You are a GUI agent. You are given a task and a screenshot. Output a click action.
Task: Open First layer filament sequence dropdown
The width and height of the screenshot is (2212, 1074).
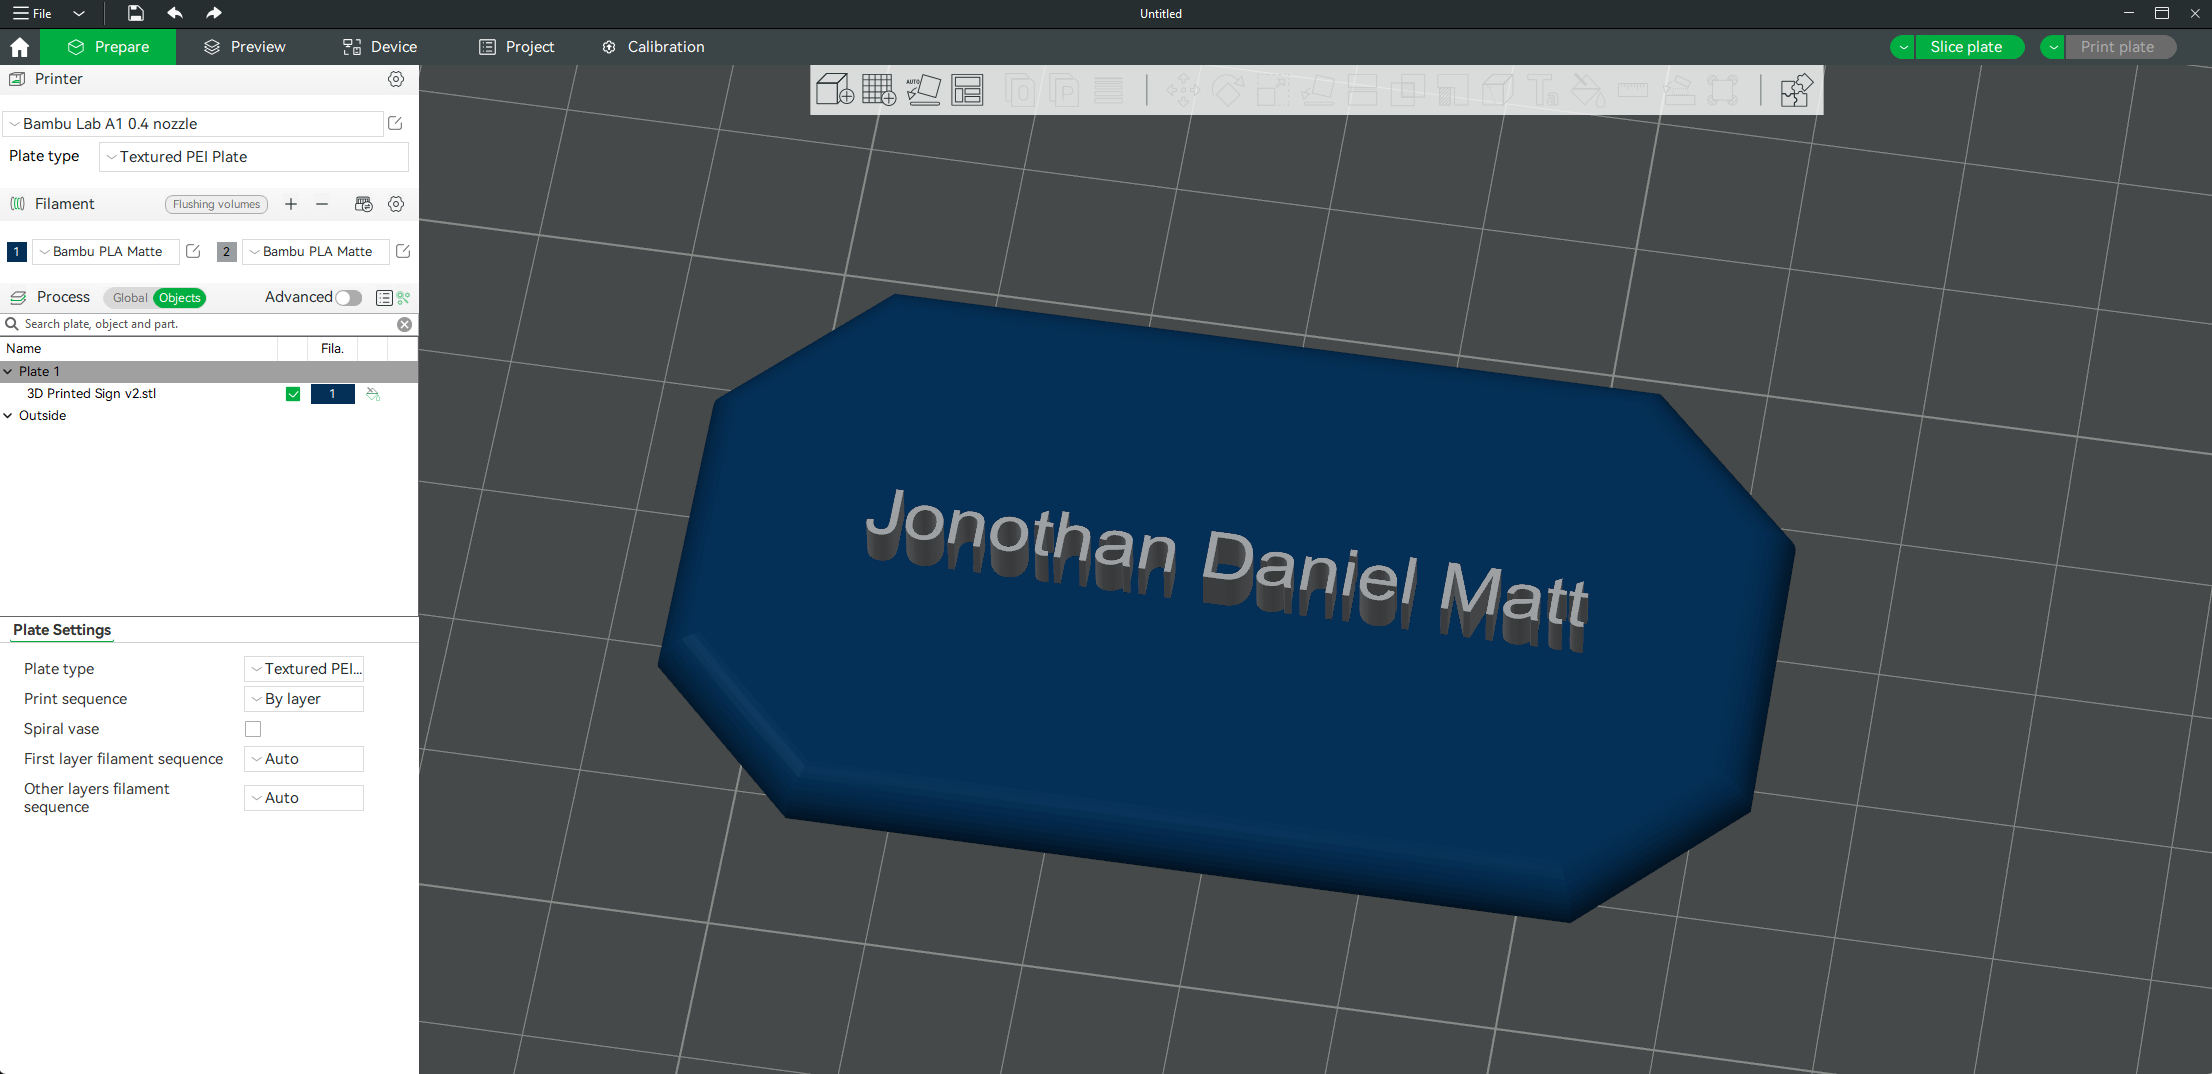pos(304,759)
